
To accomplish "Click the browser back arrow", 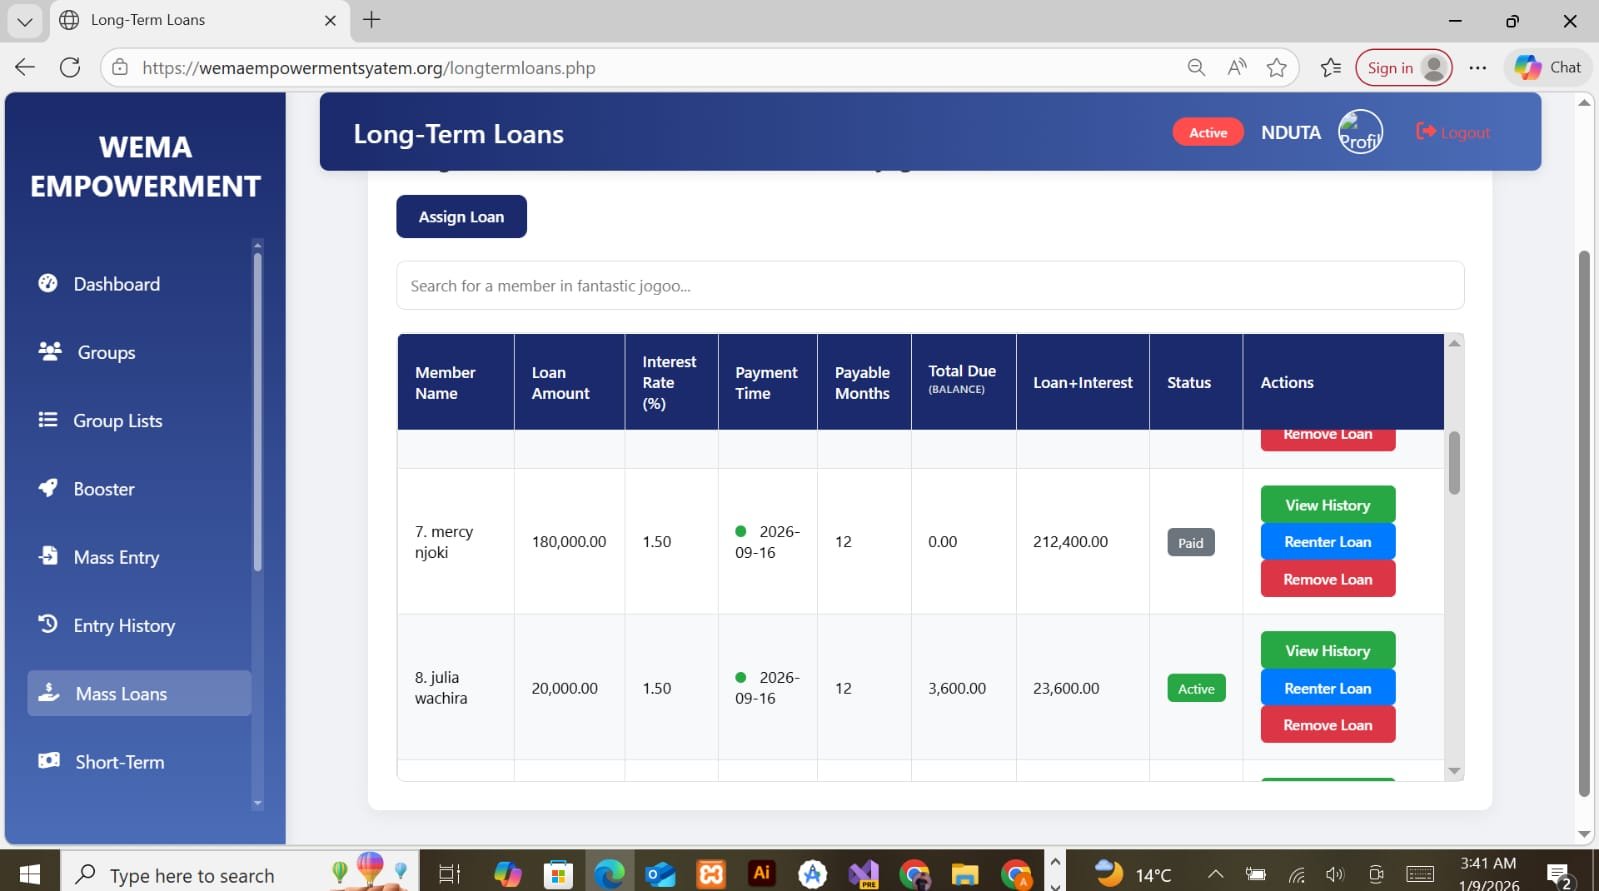I will [x=25, y=67].
